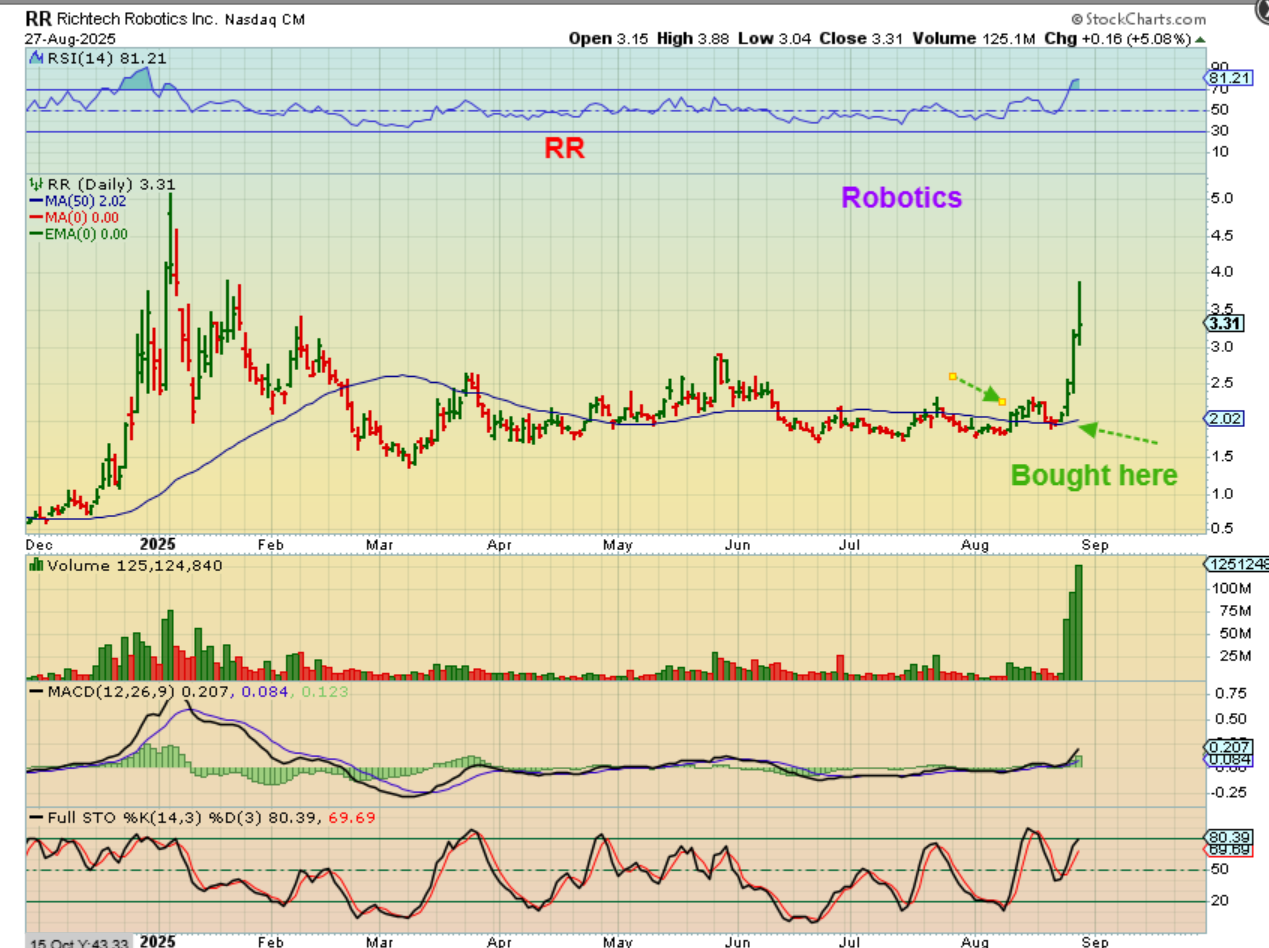
Task: Click the bold RR ticker symbol in header
Action: tap(38, 18)
